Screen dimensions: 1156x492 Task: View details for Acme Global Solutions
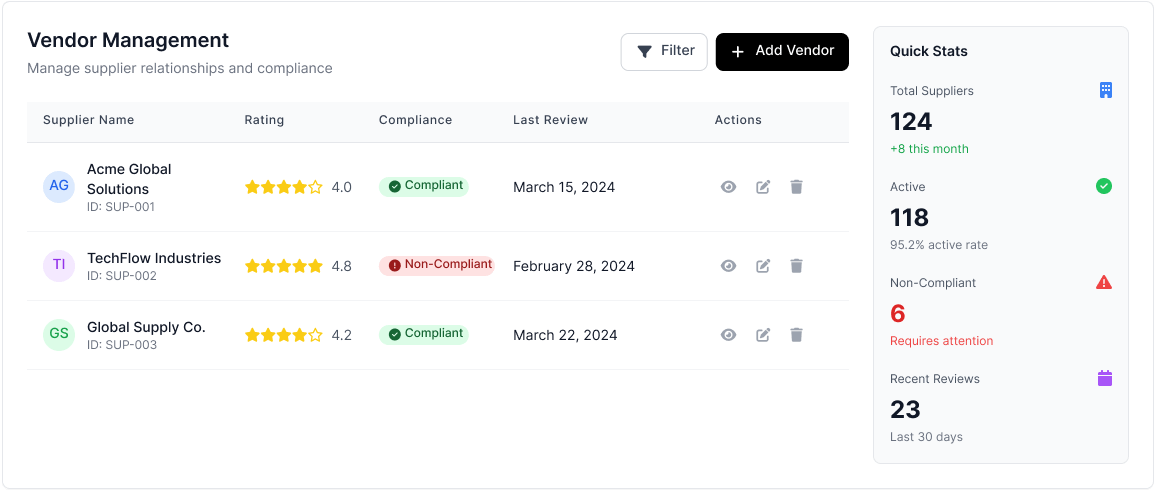coord(728,187)
